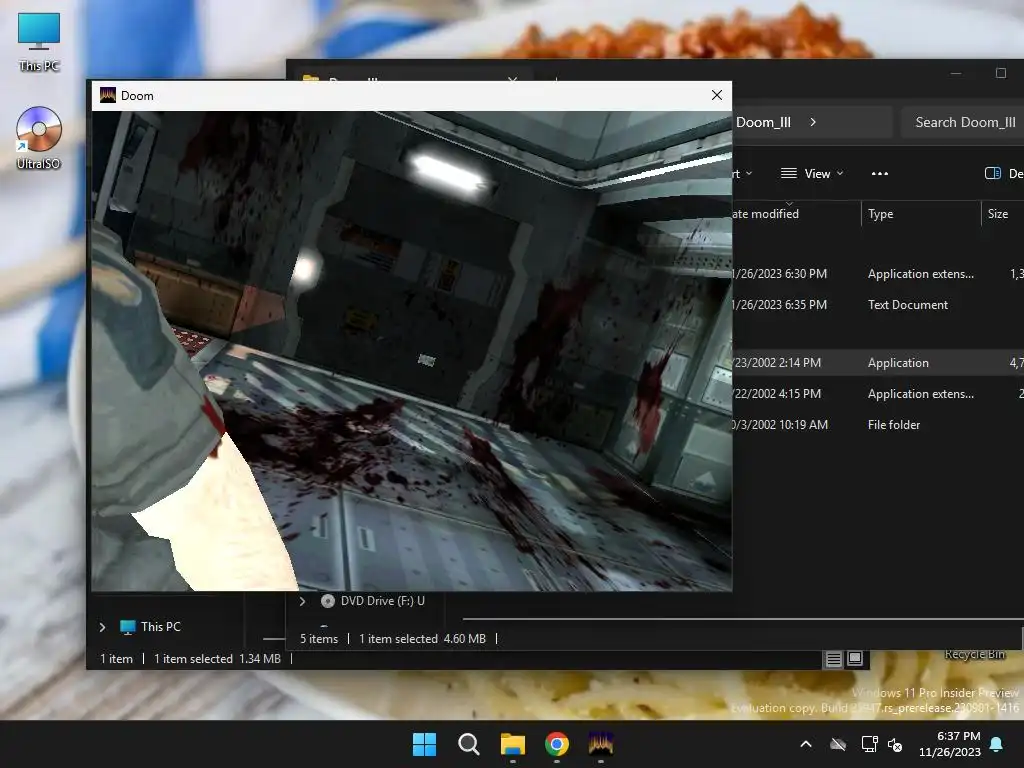Click the Doom_III breadcrumb in address bar
1024x768 pixels.
click(763, 122)
